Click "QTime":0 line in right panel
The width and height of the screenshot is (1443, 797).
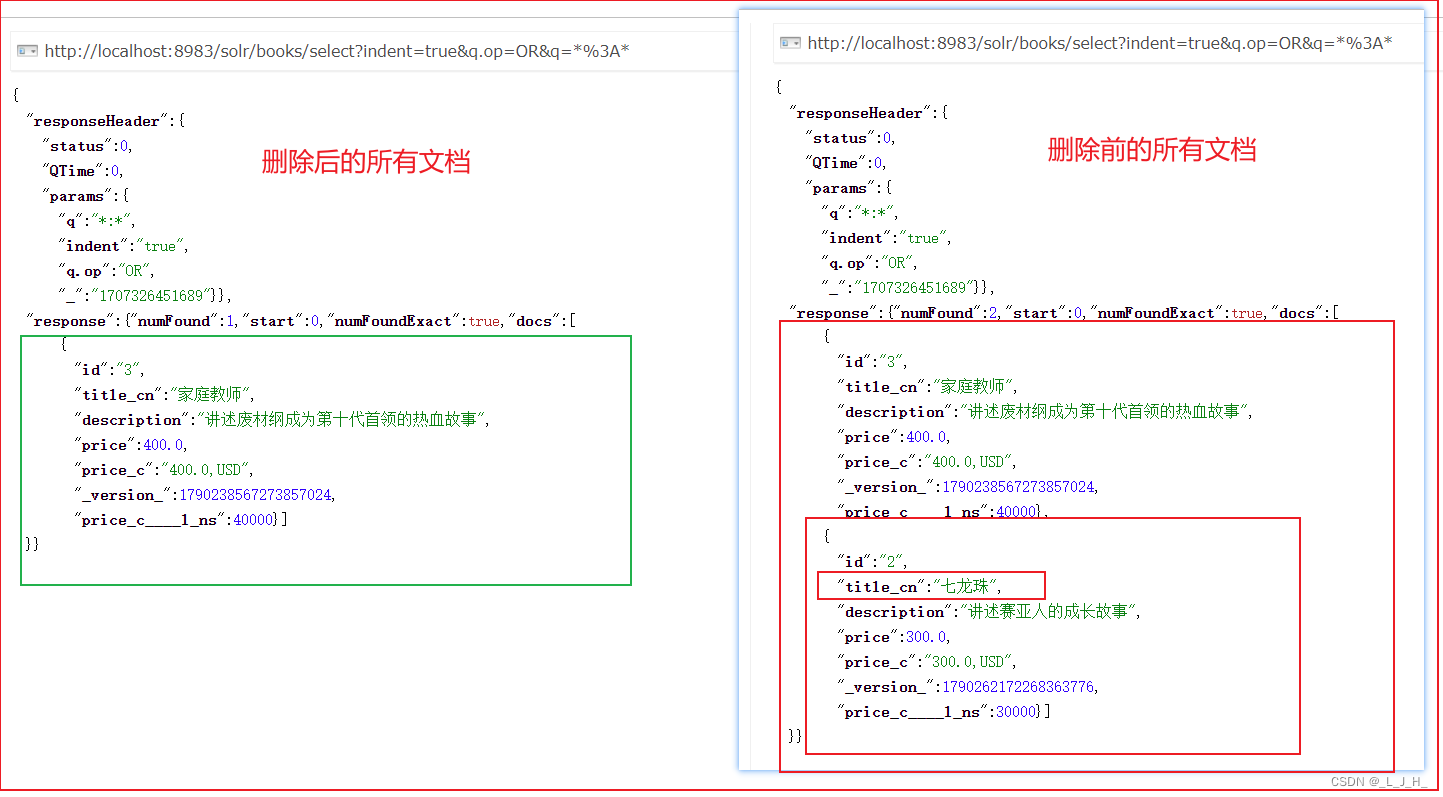pyautogui.click(x=846, y=163)
